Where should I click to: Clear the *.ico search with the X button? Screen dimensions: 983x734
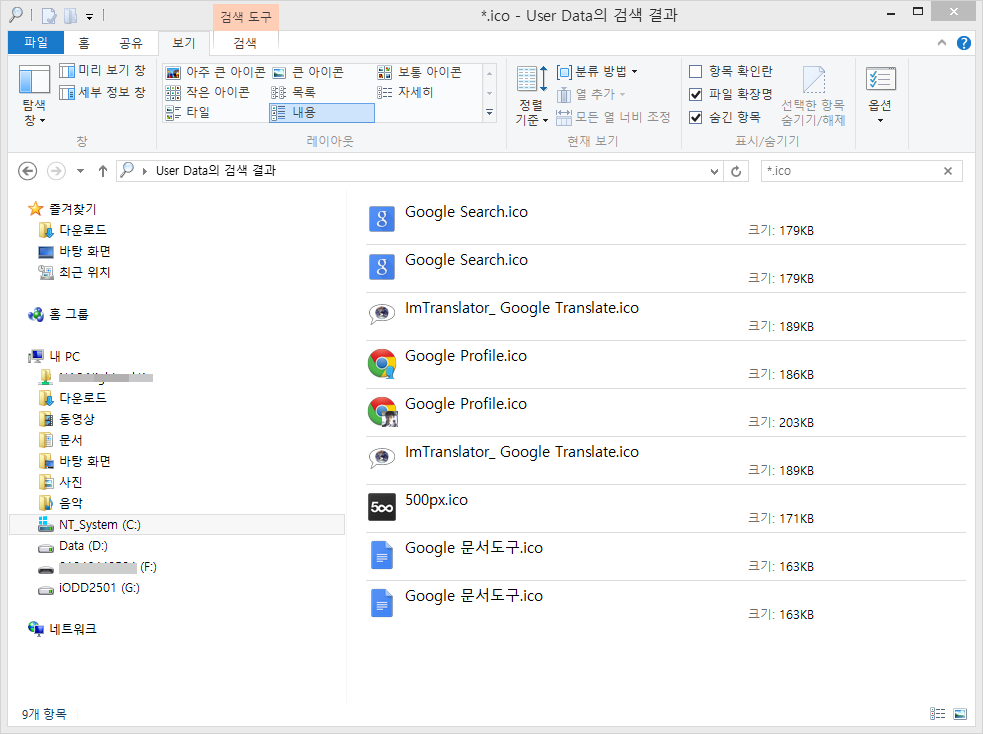(948, 170)
